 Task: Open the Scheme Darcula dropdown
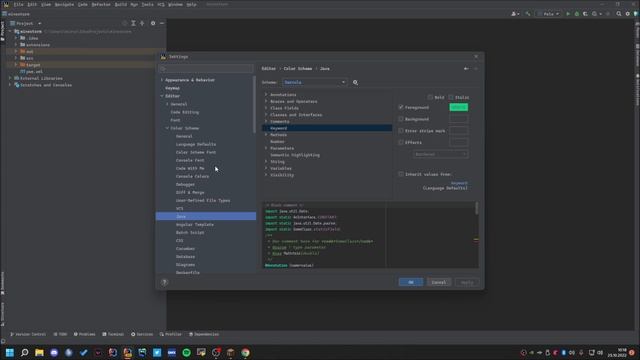(x=315, y=82)
